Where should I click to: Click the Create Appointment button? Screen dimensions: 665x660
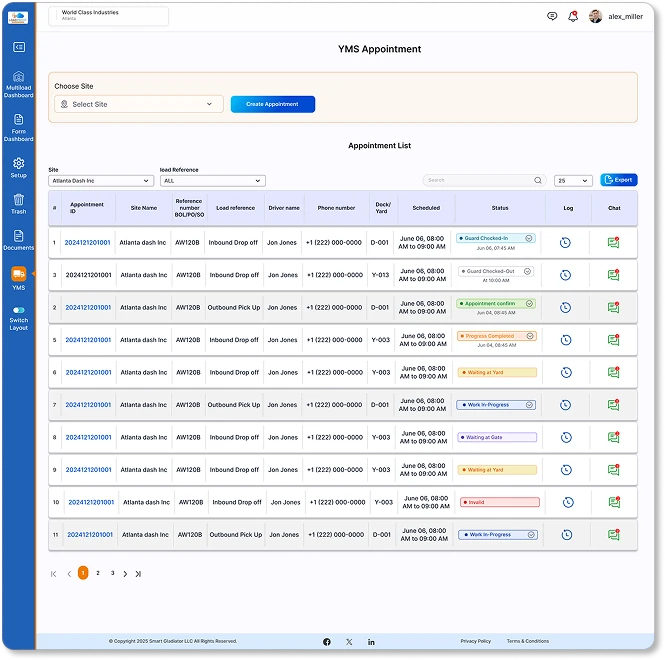point(272,104)
